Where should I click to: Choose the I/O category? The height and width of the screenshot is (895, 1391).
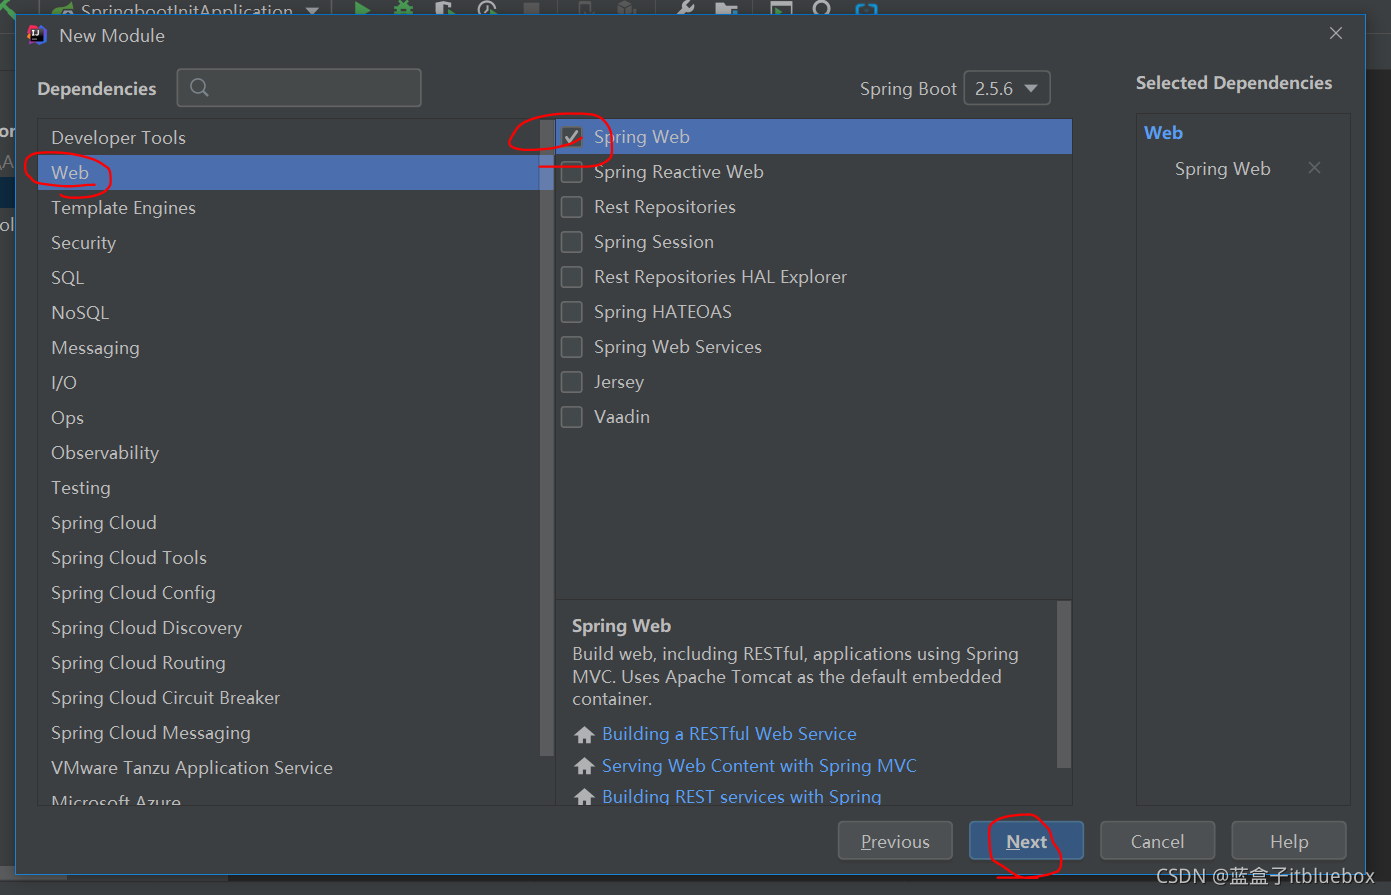coord(288,382)
